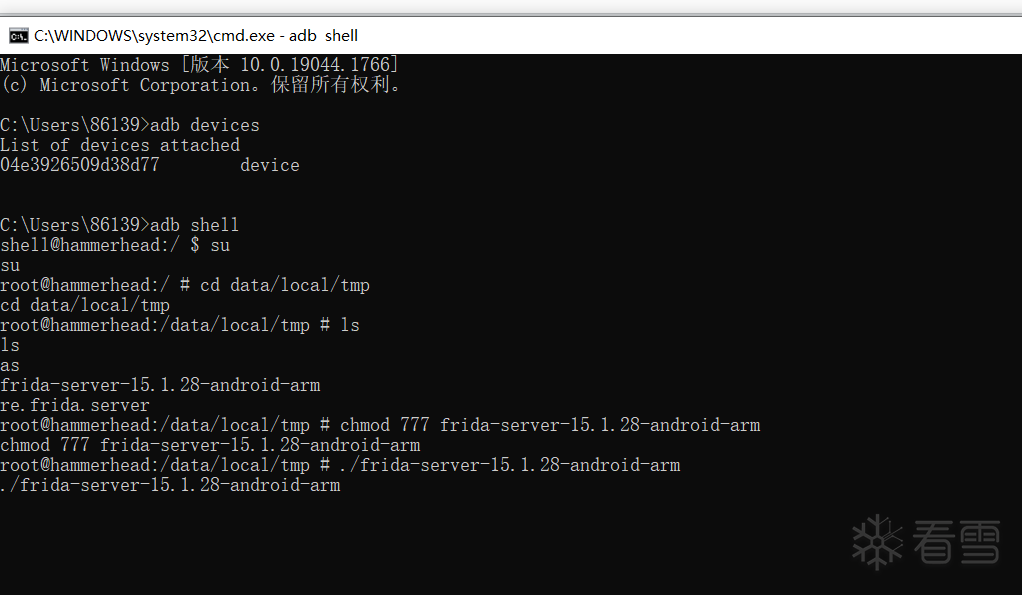Screen dimensions: 1022x595
Task: Click the 看雪 watermark text
Action: pyautogui.click(x=956, y=543)
